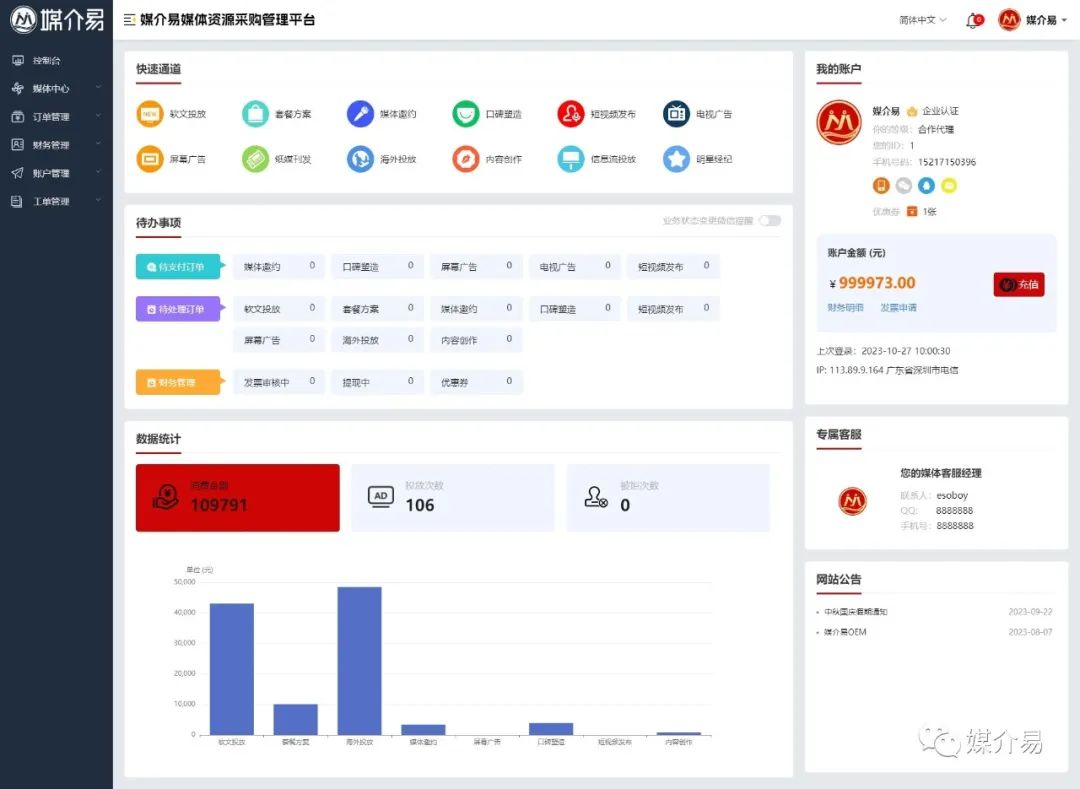Open the 发票申请 link
Image resolution: width=1080 pixels, height=789 pixels.
(898, 308)
